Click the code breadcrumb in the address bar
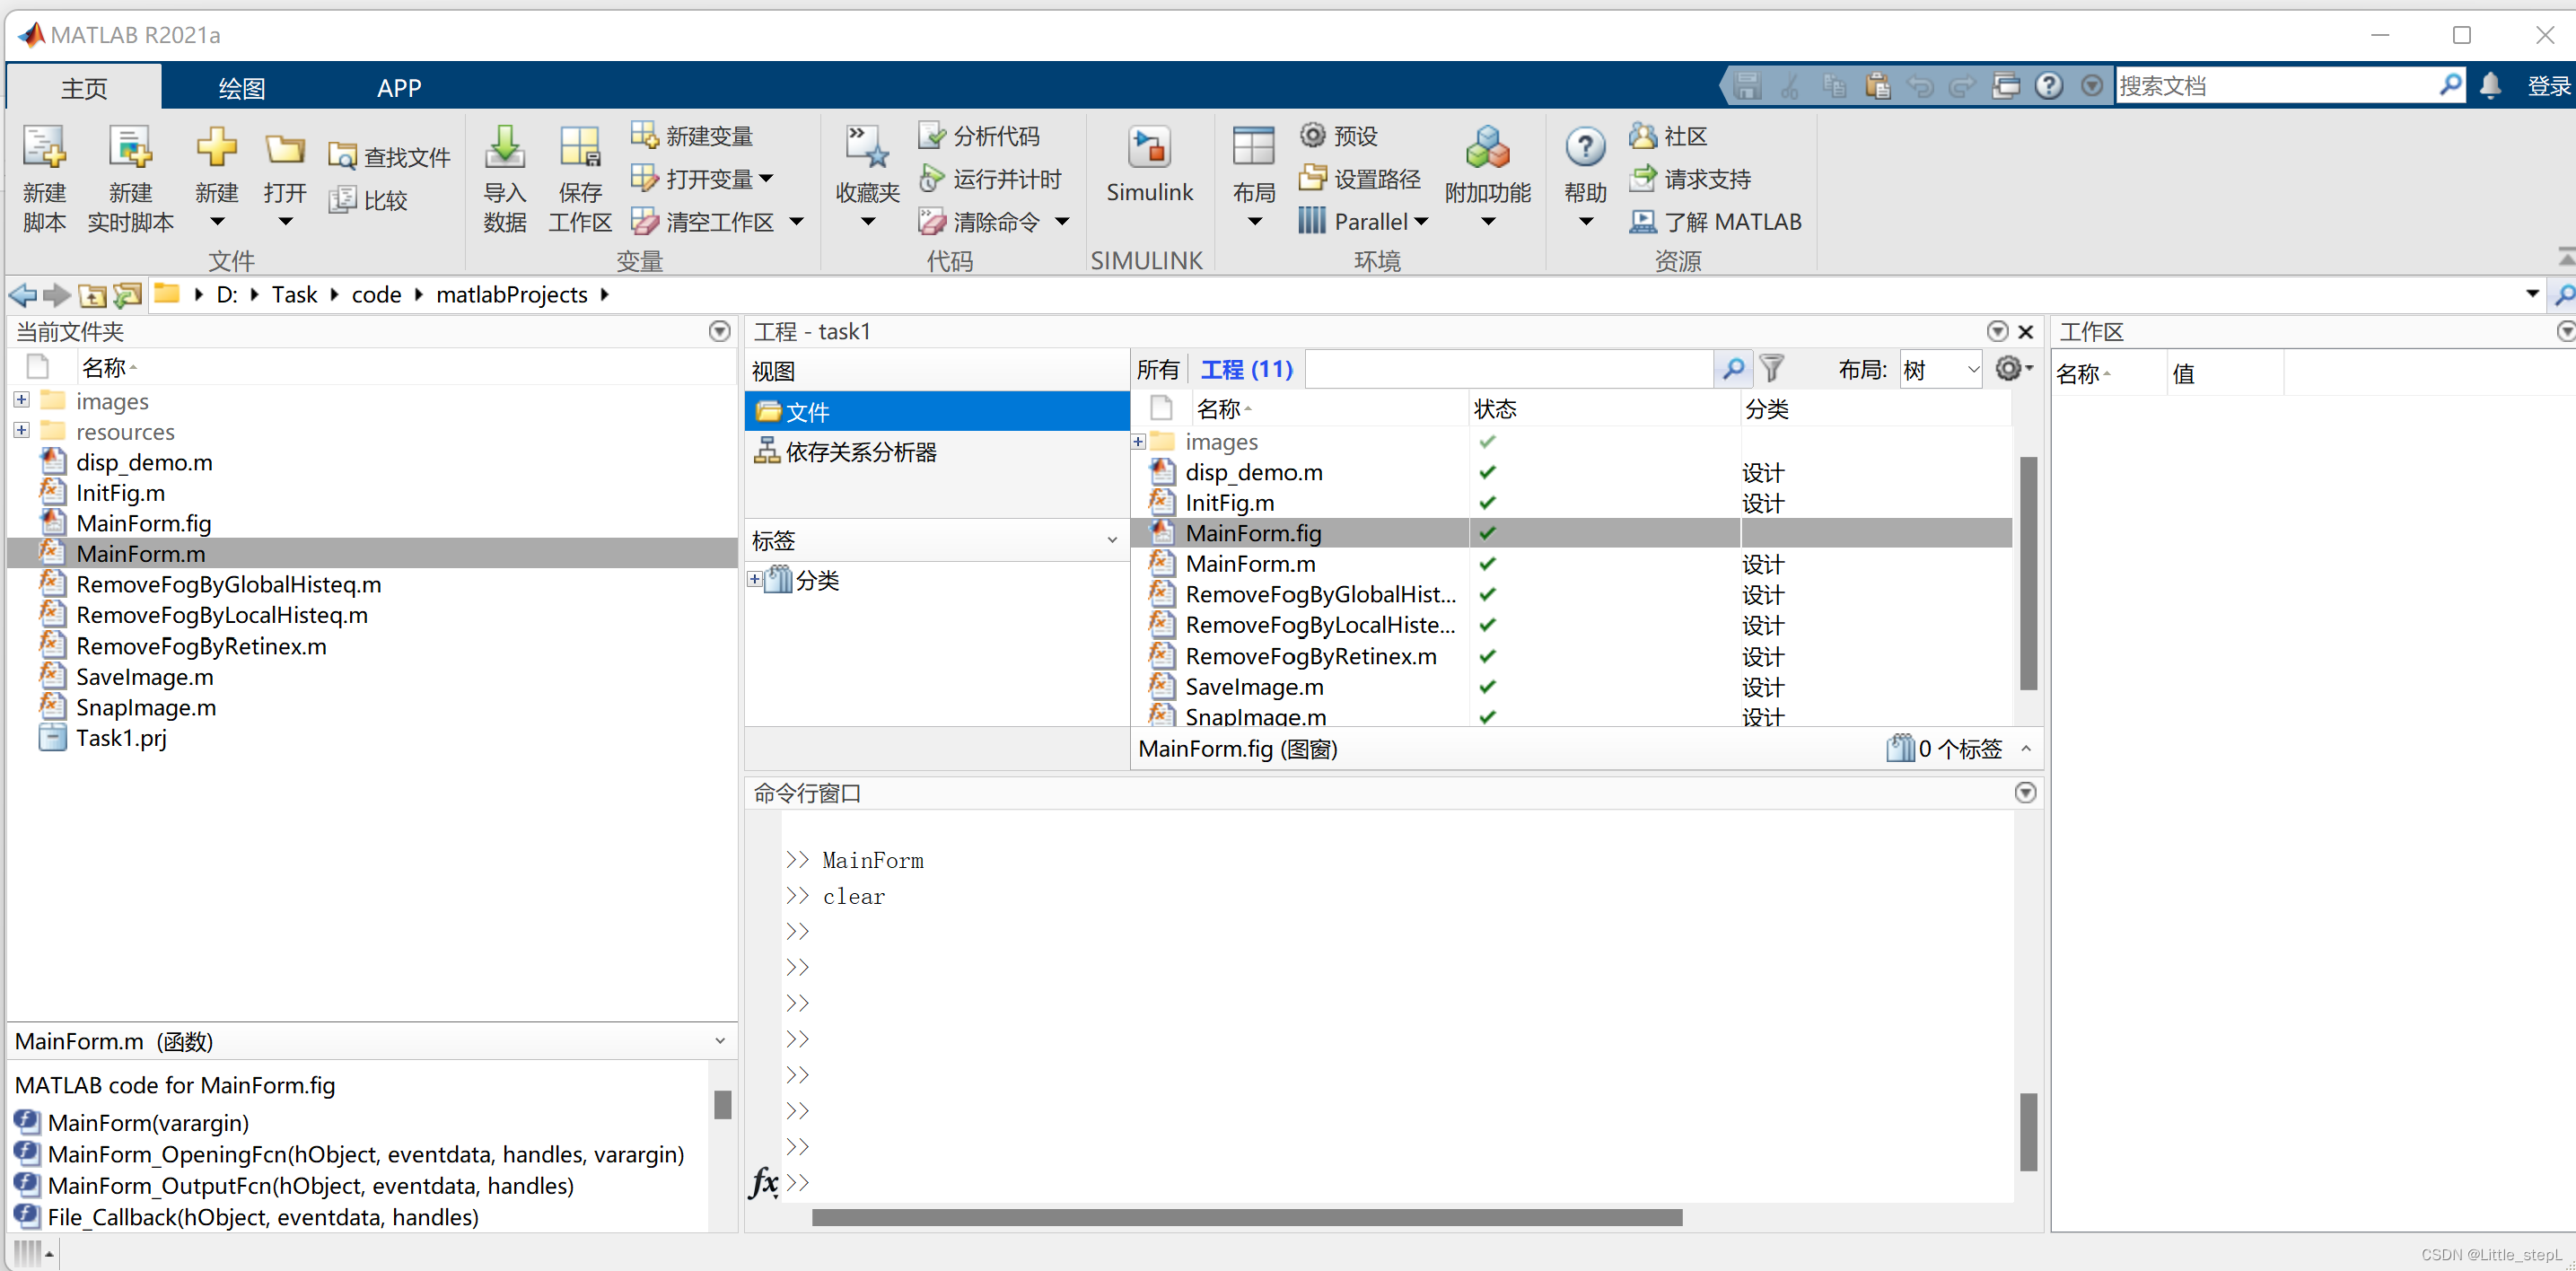Viewport: 2576px width, 1271px height. click(x=376, y=295)
